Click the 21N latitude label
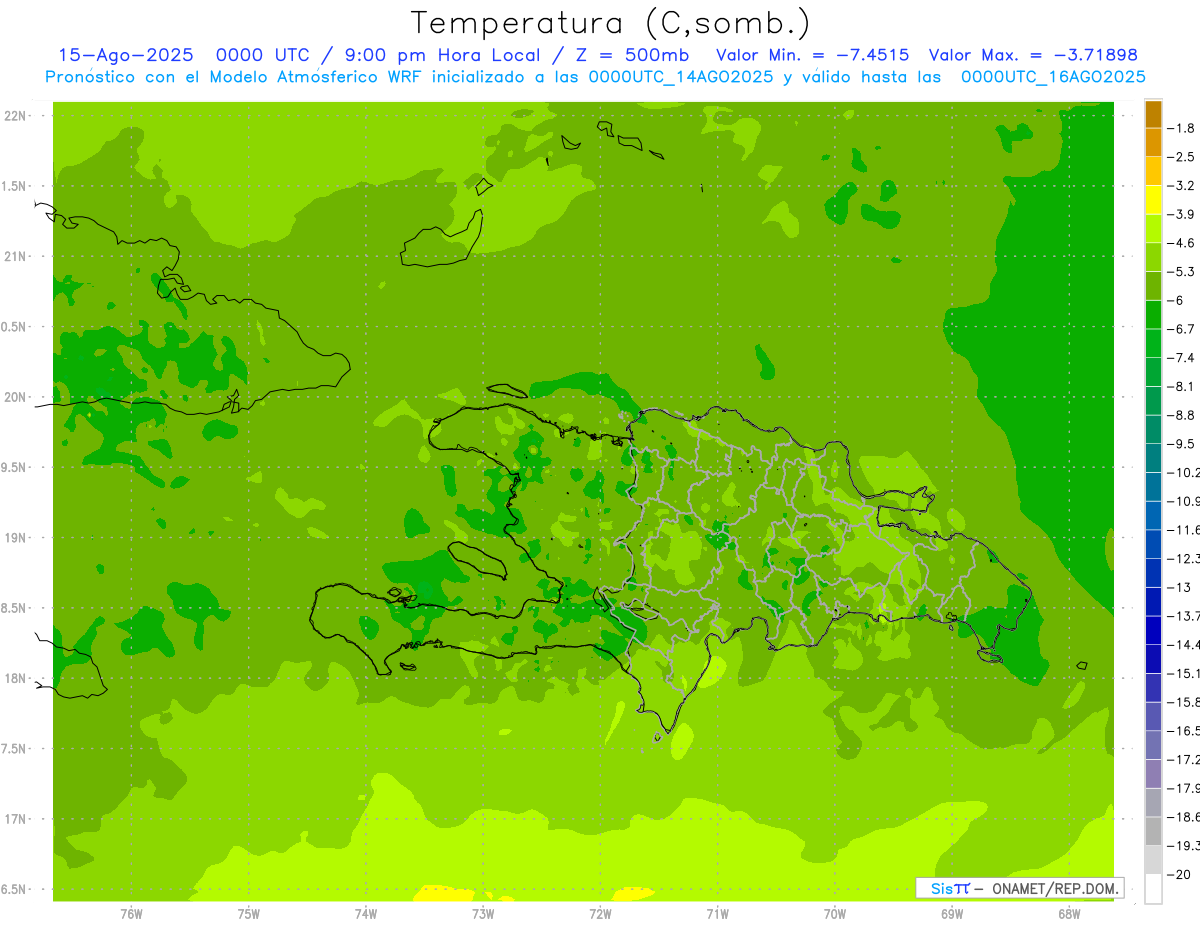 (x=15, y=256)
